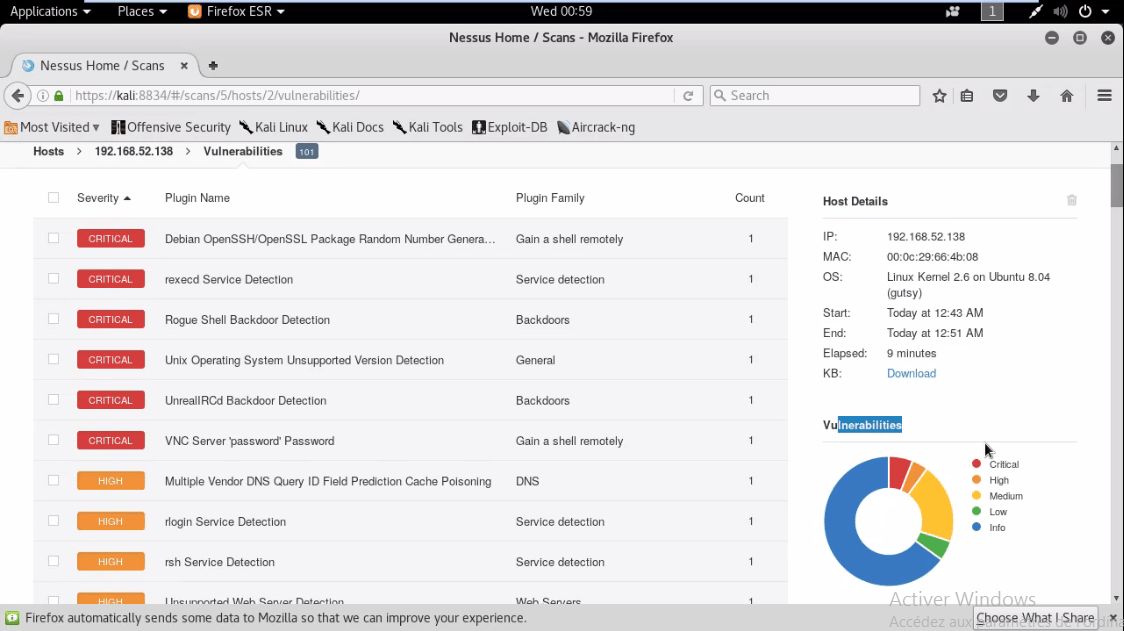This screenshot has height=631, width=1124.
Task: Click the green padlock security icon
Action: click(x=59, y=95)
